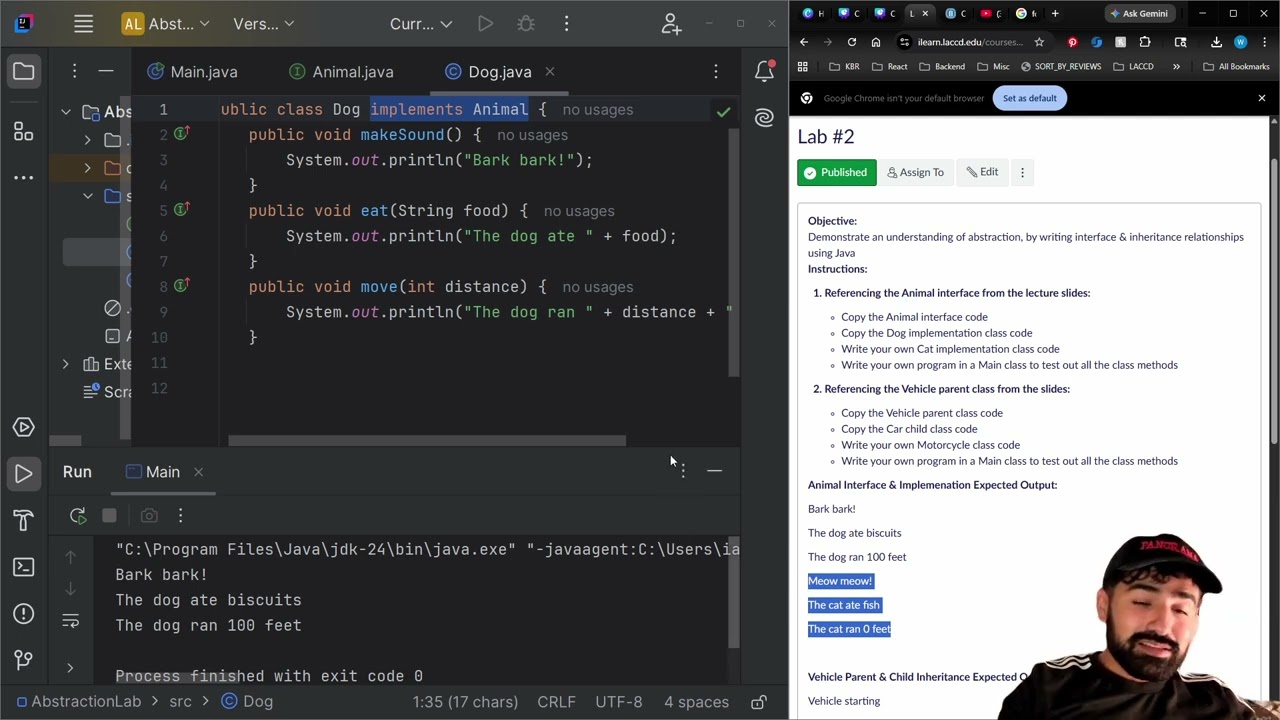Switch to the Main.java editor tab
Image resolution: width=1280 pixels, height=720 pixels.
[192, 72]
